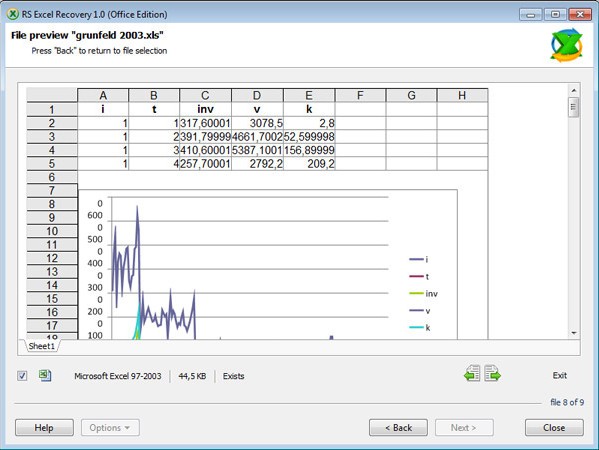Click 'Microsoft Excel 97-2003' file type text
This screenshot has height=450, width=599.
(x=118, y=376)
